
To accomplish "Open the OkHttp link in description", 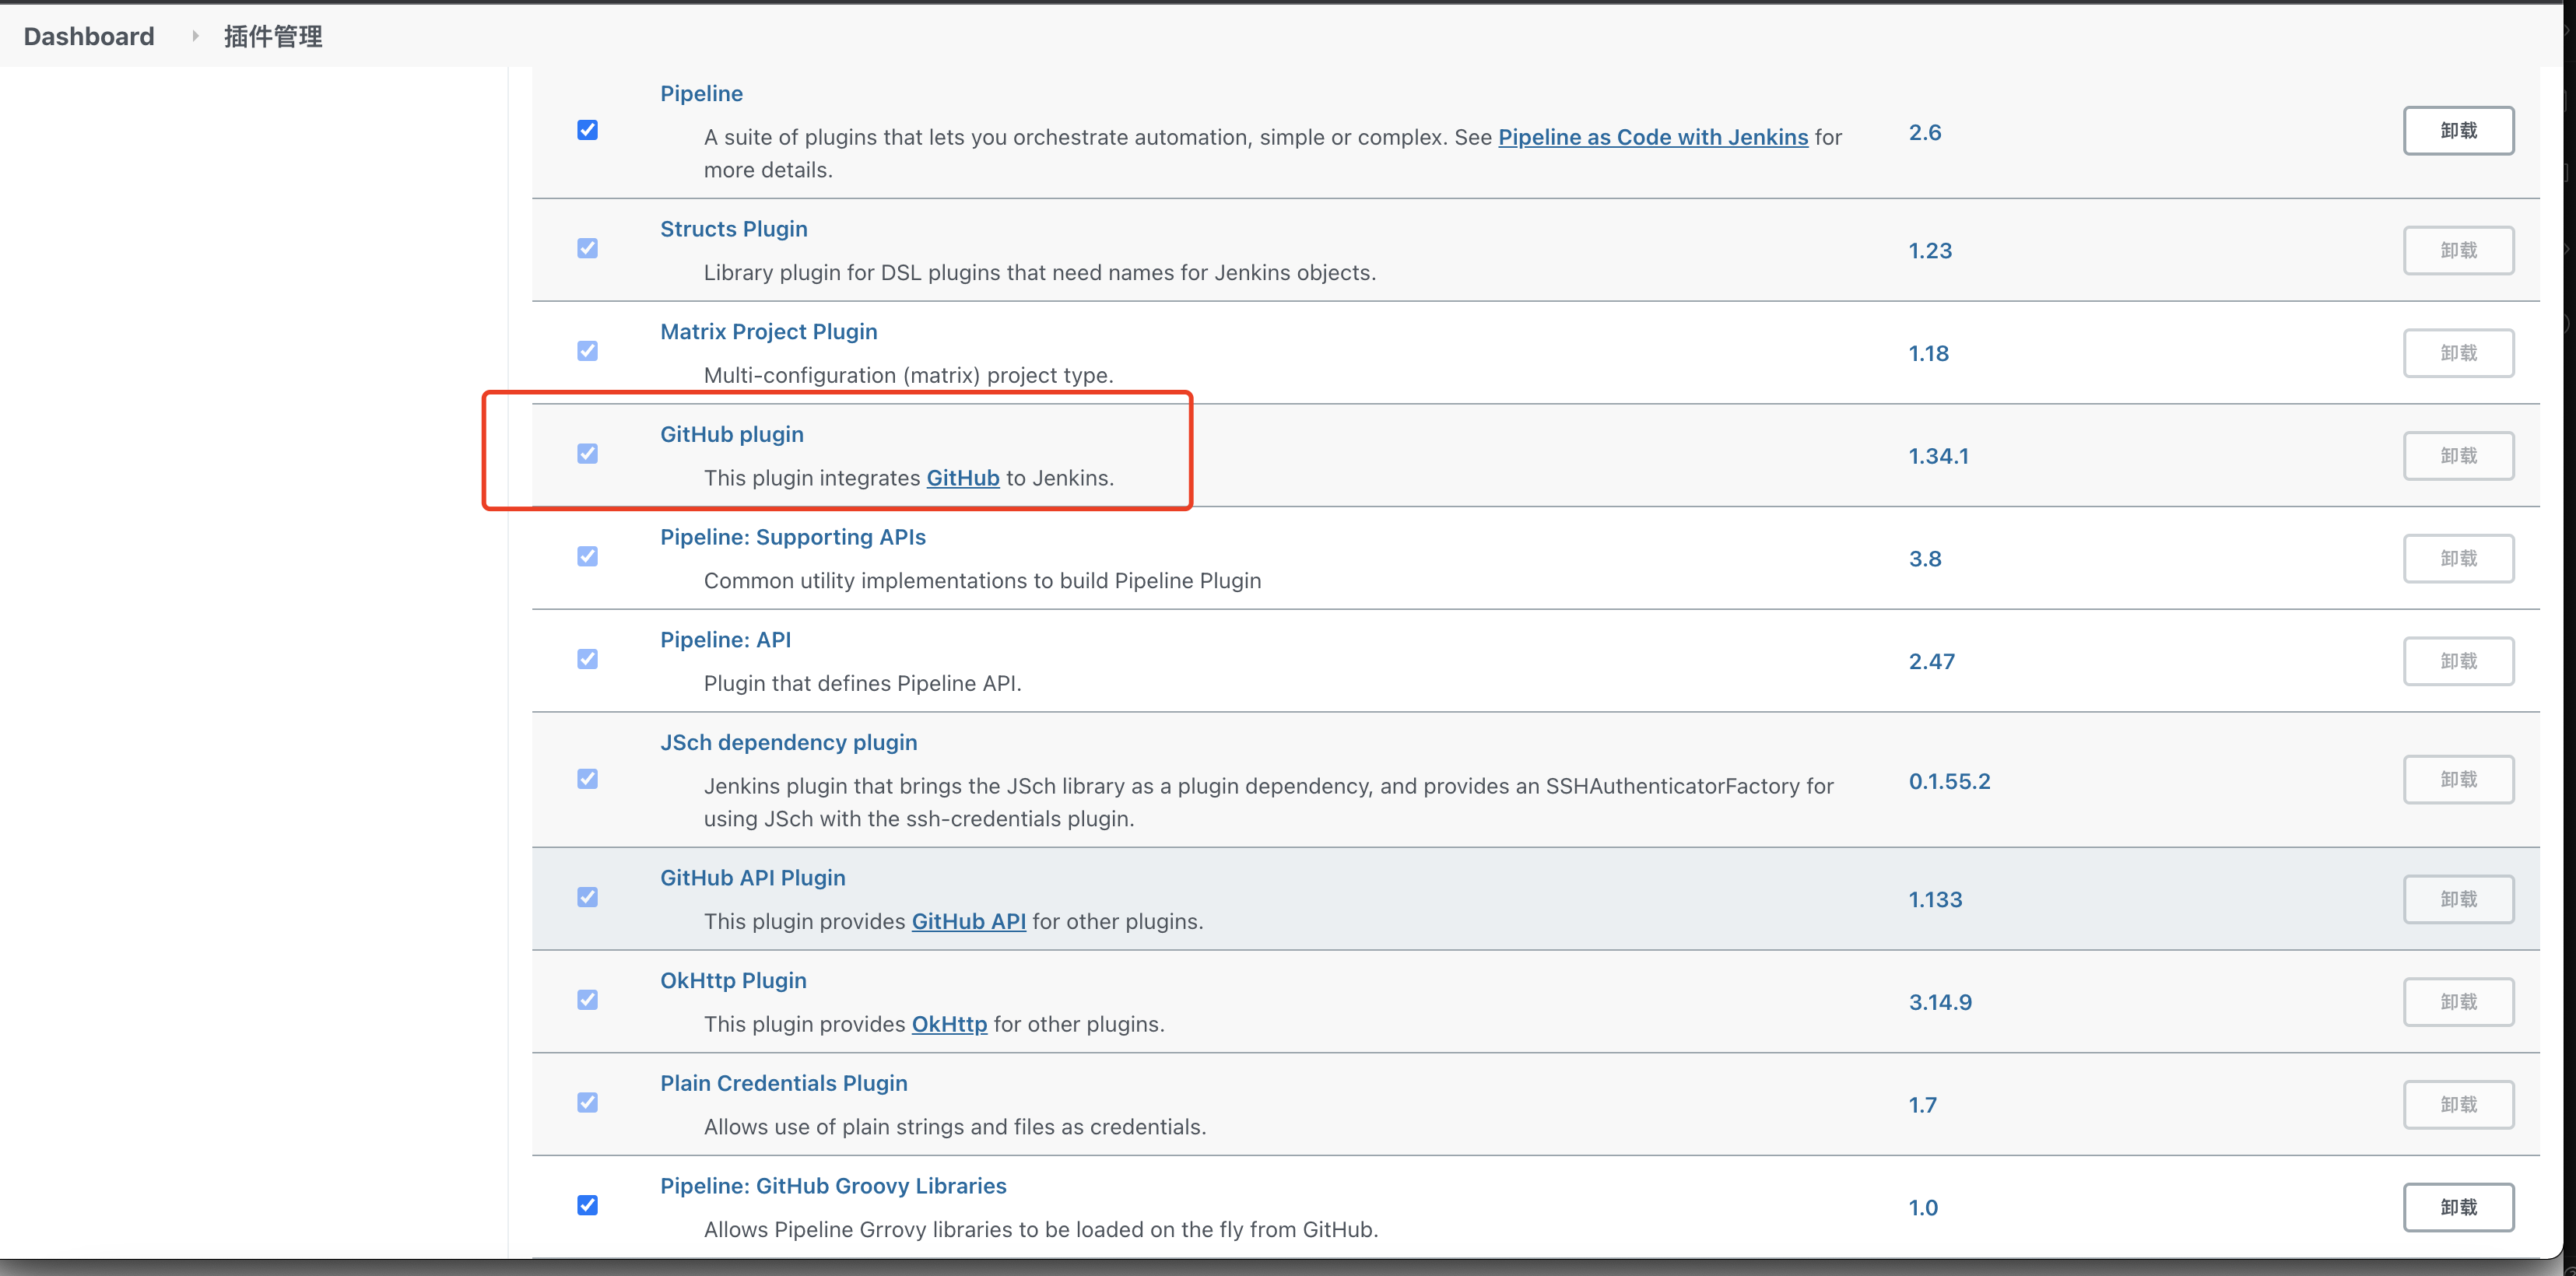I will click(948, 1024).
